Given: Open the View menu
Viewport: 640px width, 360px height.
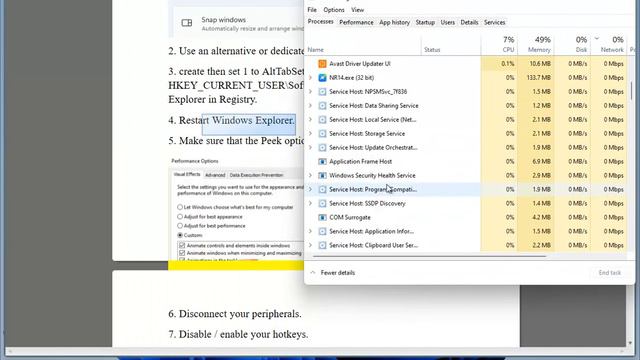Looking at the screenshot, I should click(358, 10).
